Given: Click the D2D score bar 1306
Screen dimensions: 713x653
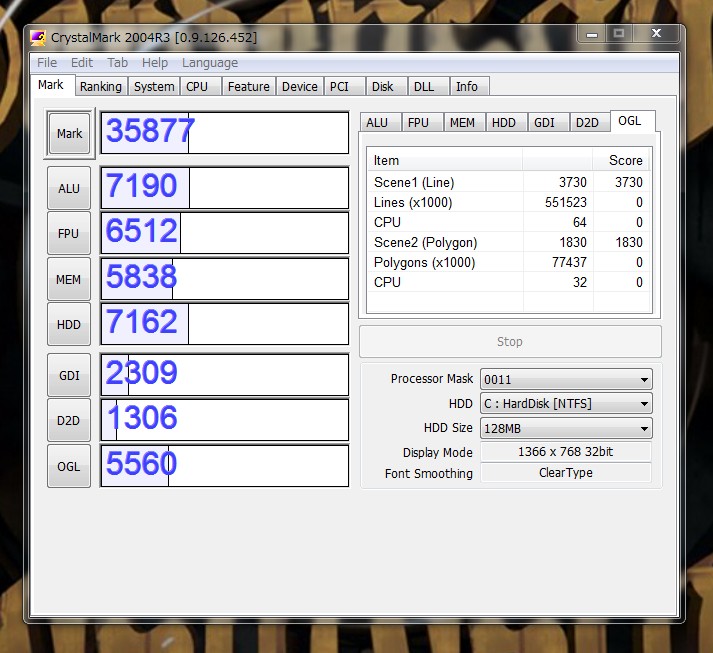Looking at the screenshot, I should 225,420.
